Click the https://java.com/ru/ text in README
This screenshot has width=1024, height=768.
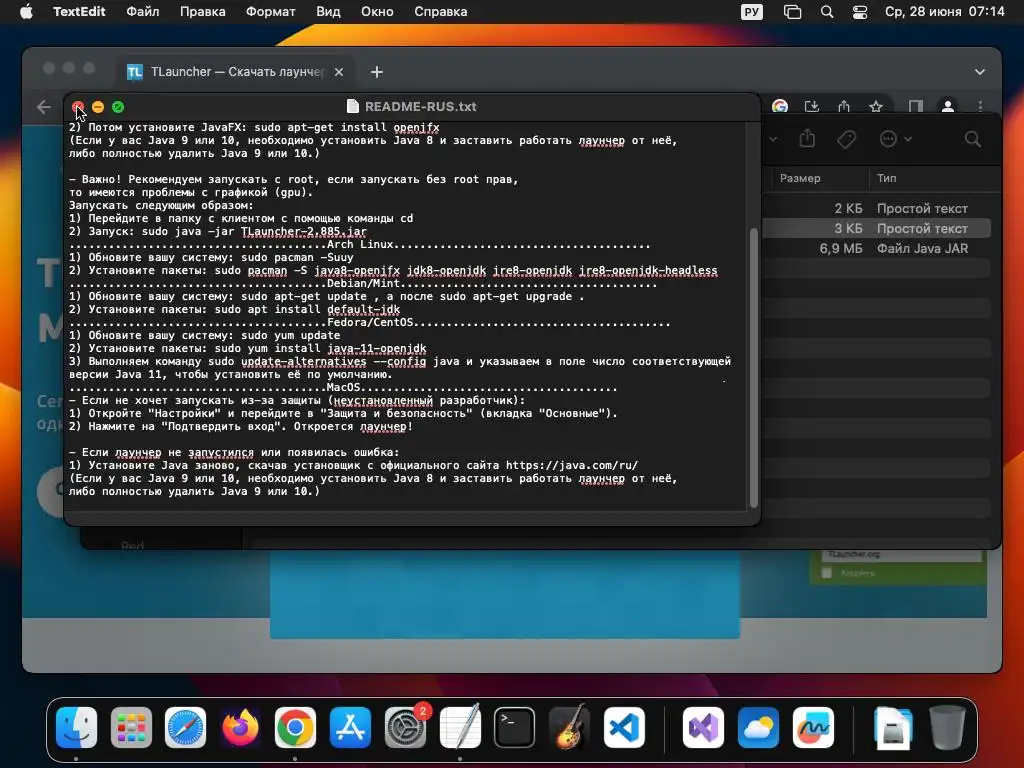(x=572, y=466)
